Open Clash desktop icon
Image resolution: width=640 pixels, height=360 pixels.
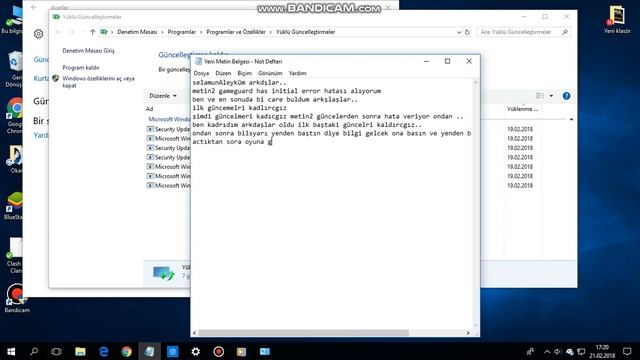pos(15,255)
